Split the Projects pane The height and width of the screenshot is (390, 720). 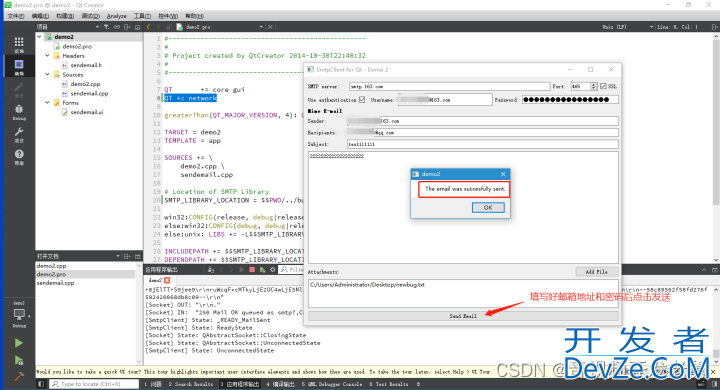127,27
